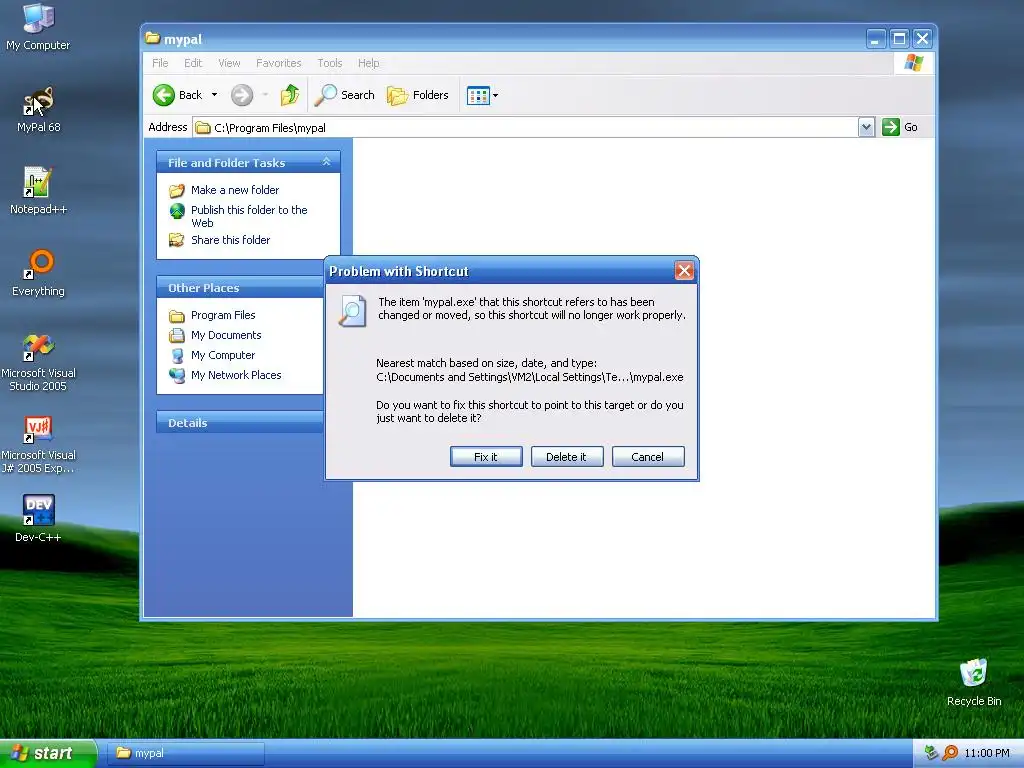Maximize the mypal window
This screenshot has width=1024, height=768.
(899, 39)
